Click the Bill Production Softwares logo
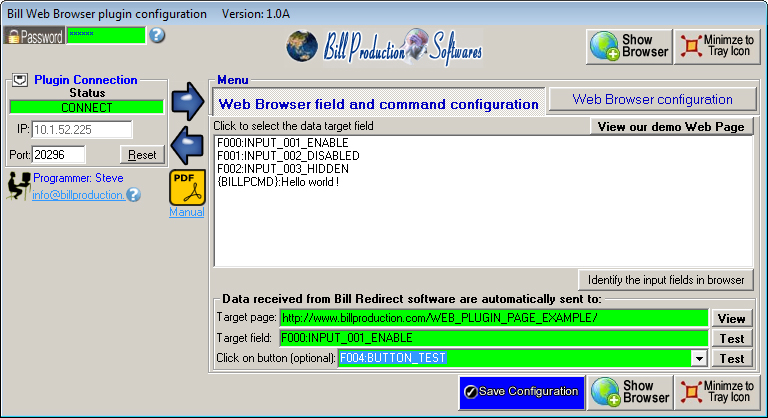768x418 pixels. tap(384, 48)
